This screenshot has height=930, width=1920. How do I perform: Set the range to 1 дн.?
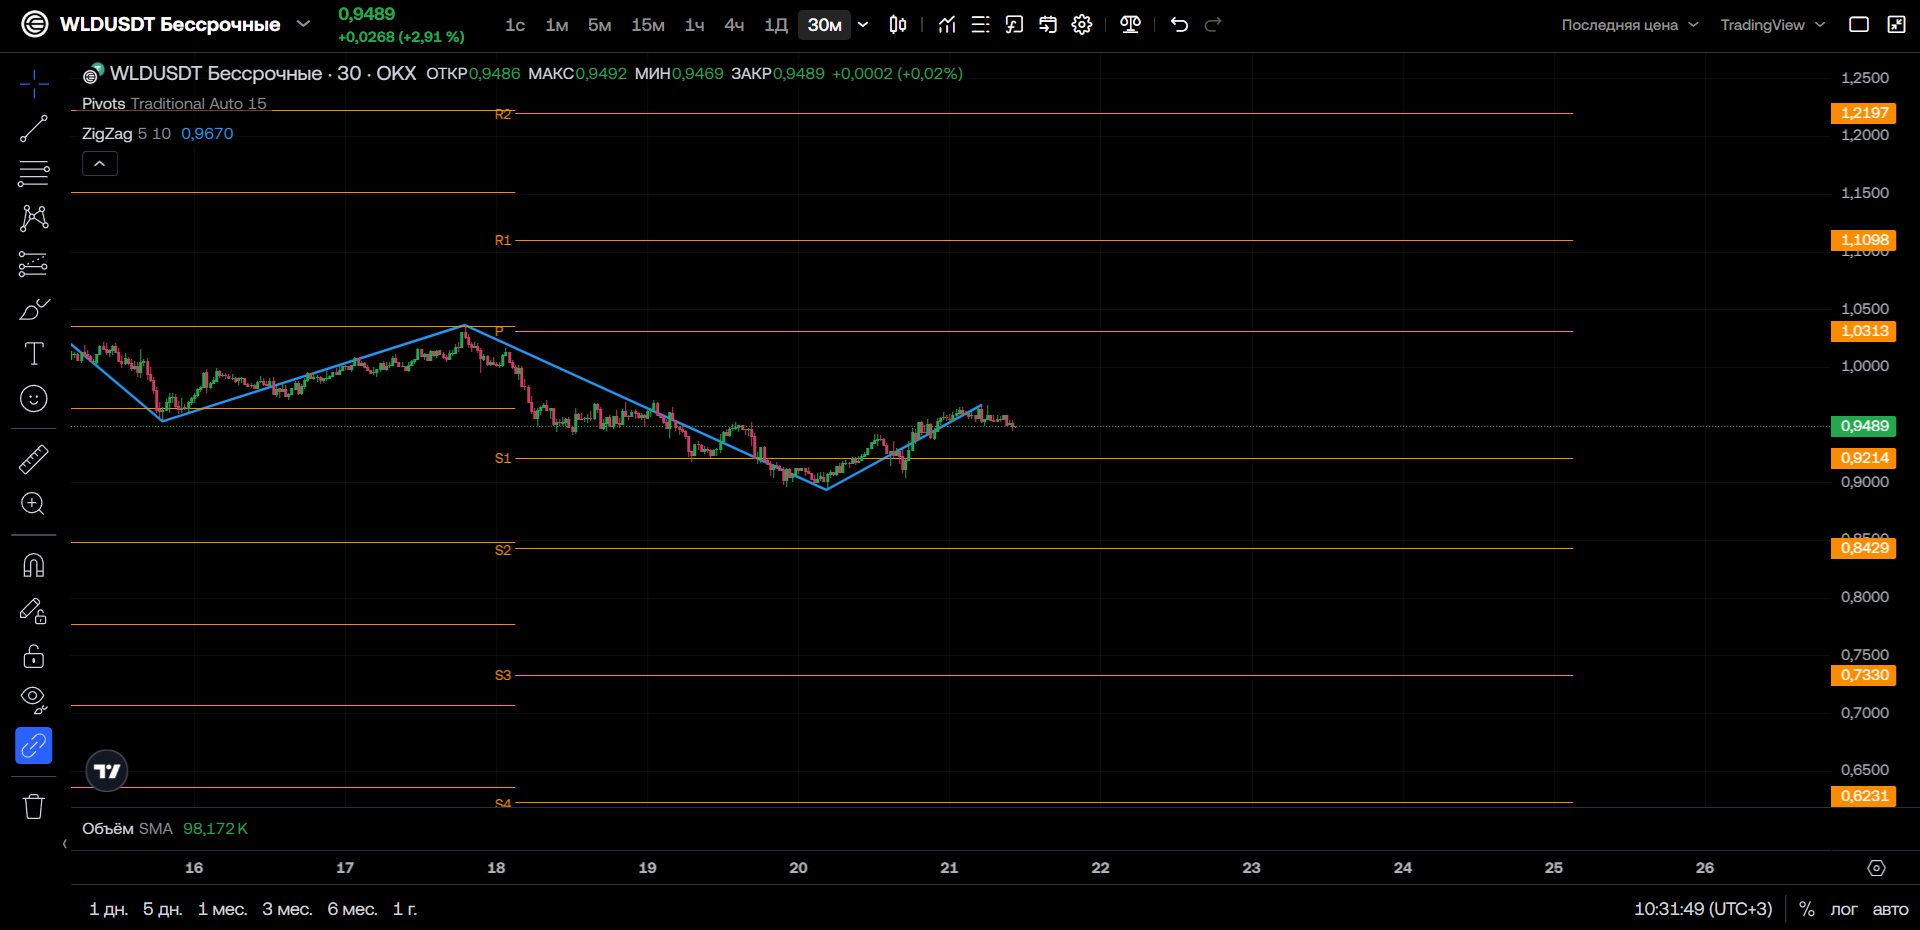click(108, 909)
